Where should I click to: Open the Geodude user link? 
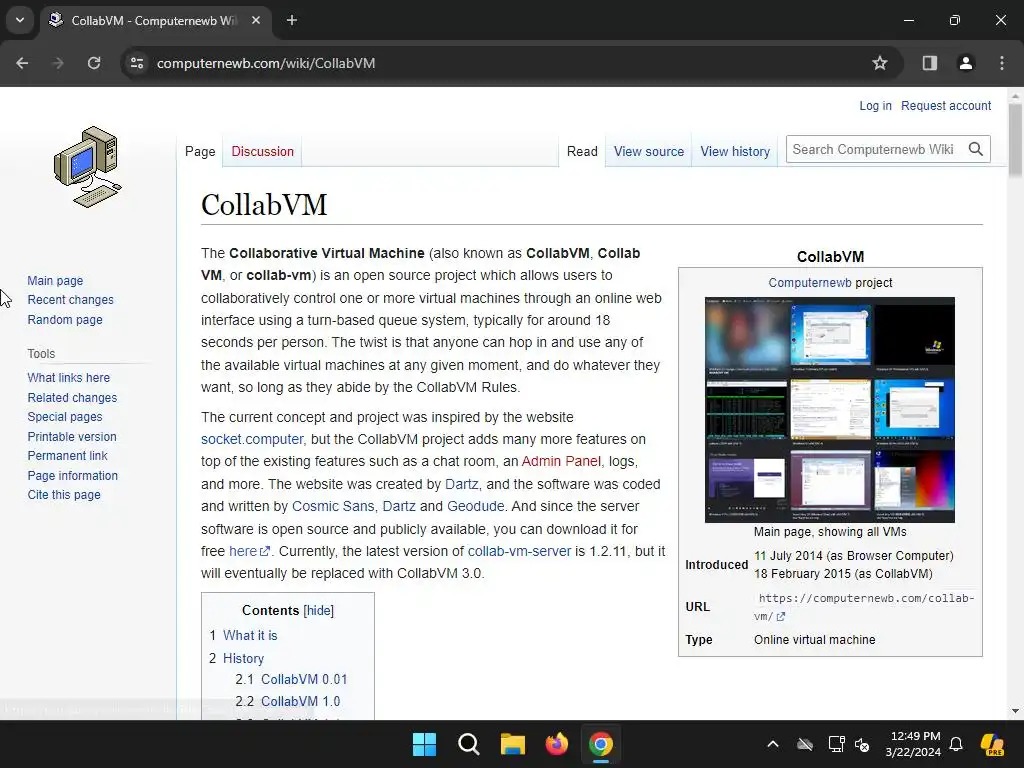pyautogui.click(x=475, y=506)
